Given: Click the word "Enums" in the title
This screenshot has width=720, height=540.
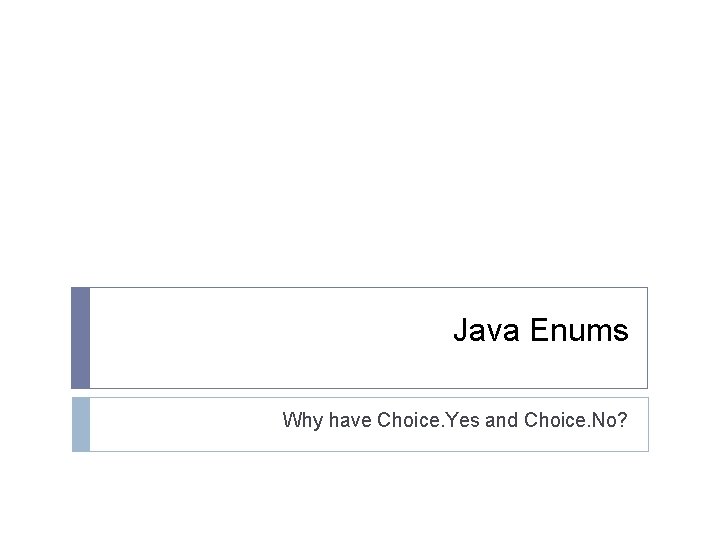Looking at the screenshot, I should click(579, 330).
